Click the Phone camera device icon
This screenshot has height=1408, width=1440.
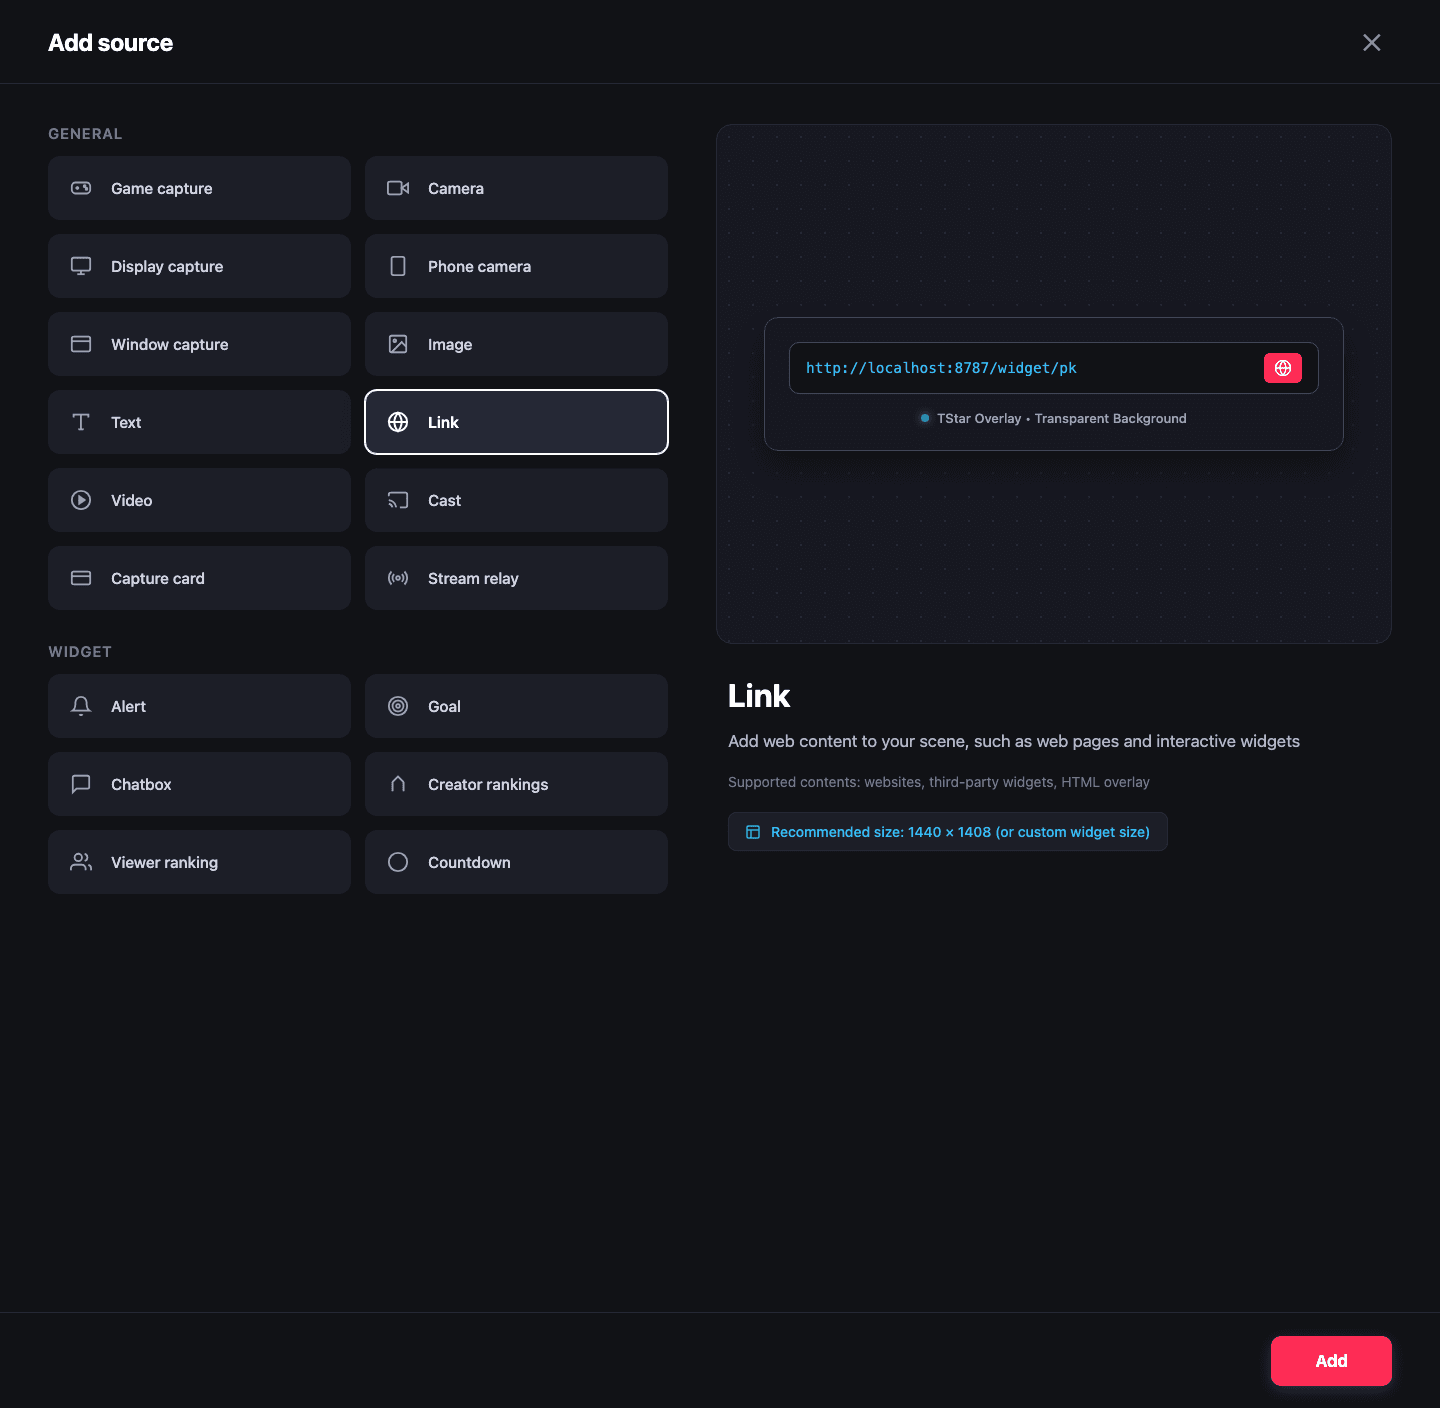click(x=398, y=266)
